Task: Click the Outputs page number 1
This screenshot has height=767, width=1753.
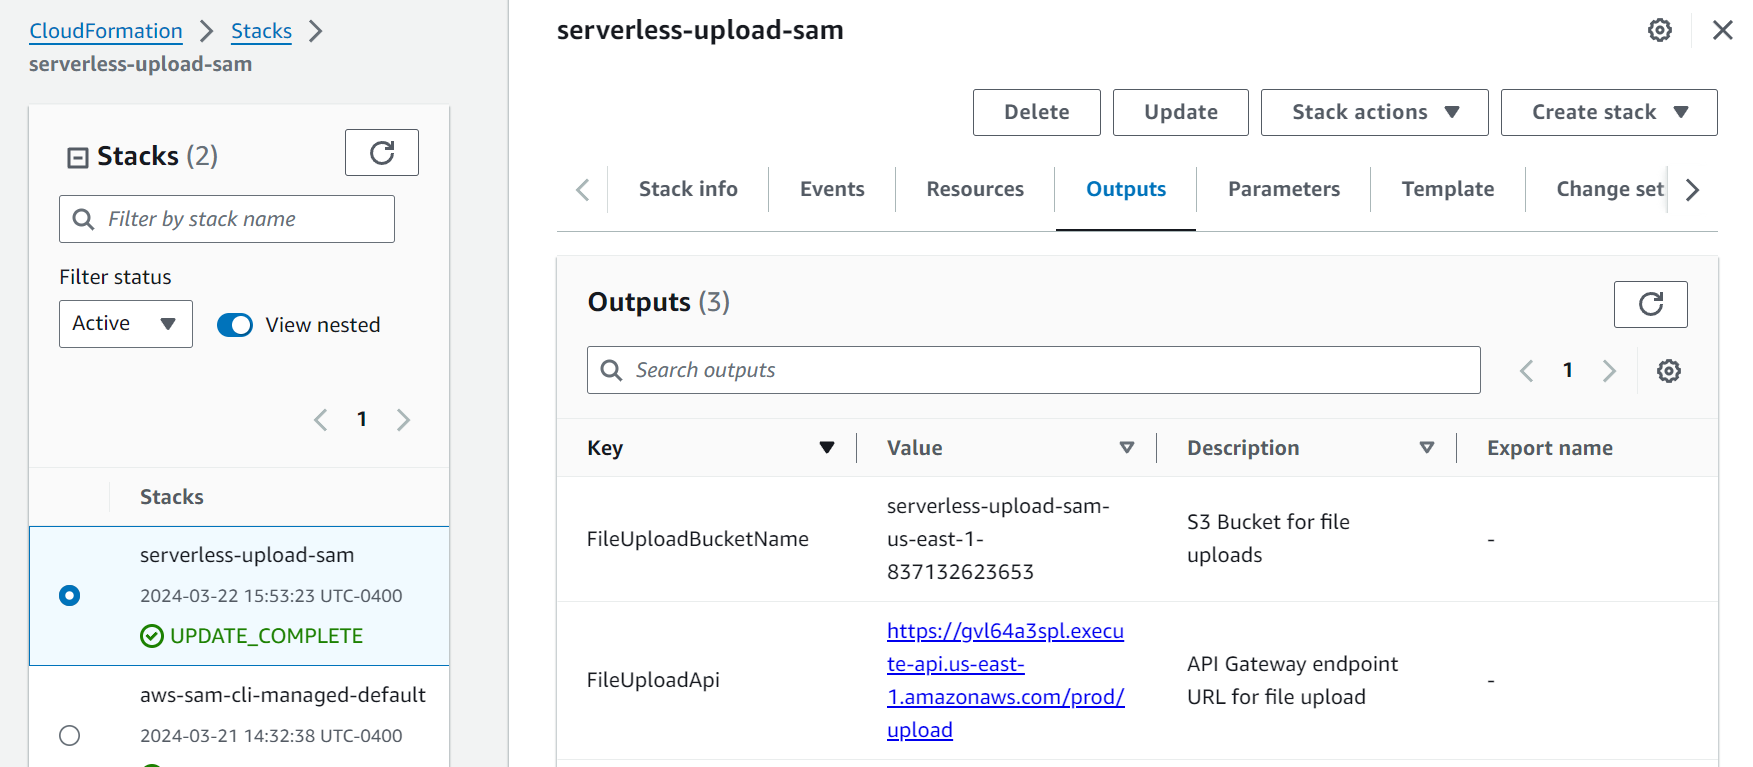Action: 1568,370
